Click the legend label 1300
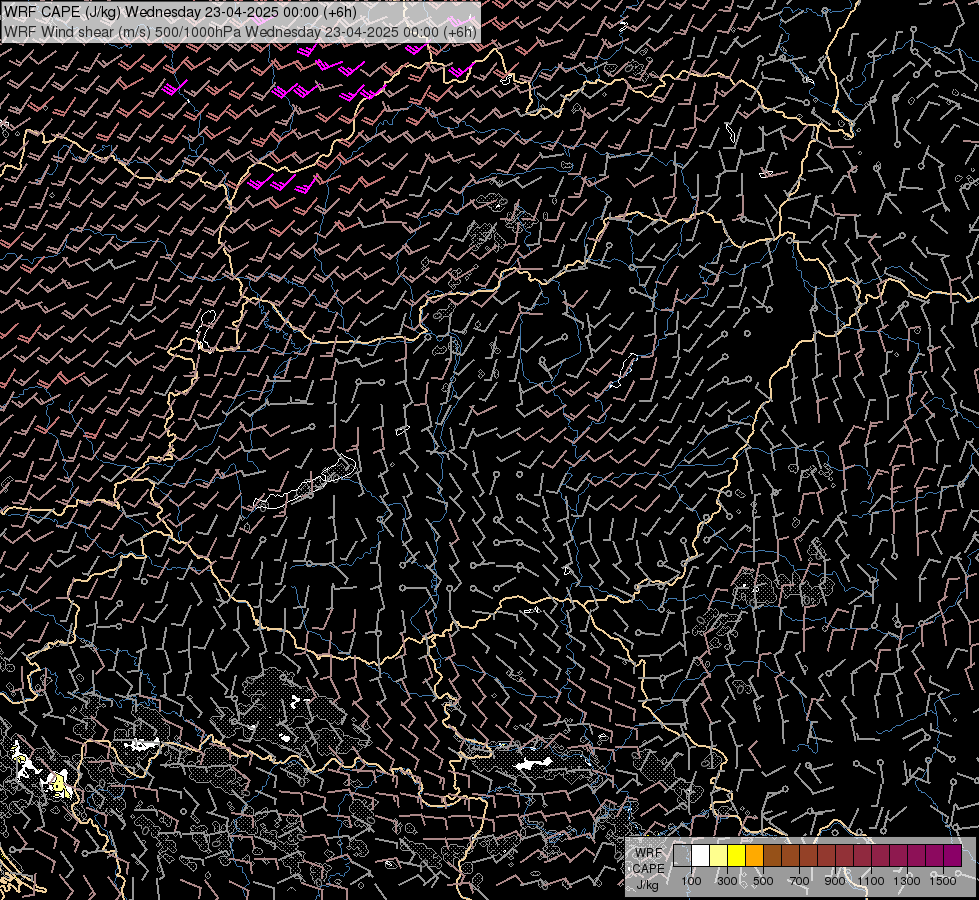The height and width of the screenshot is (900, 979). (907, 881)
